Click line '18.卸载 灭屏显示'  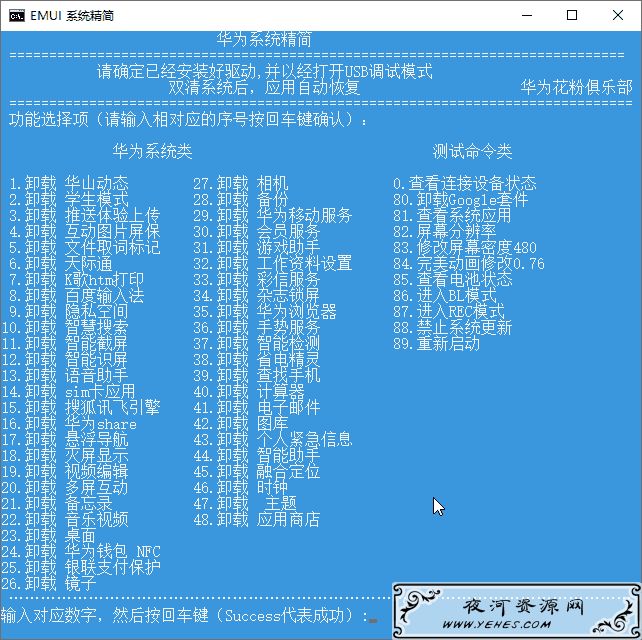65,455
